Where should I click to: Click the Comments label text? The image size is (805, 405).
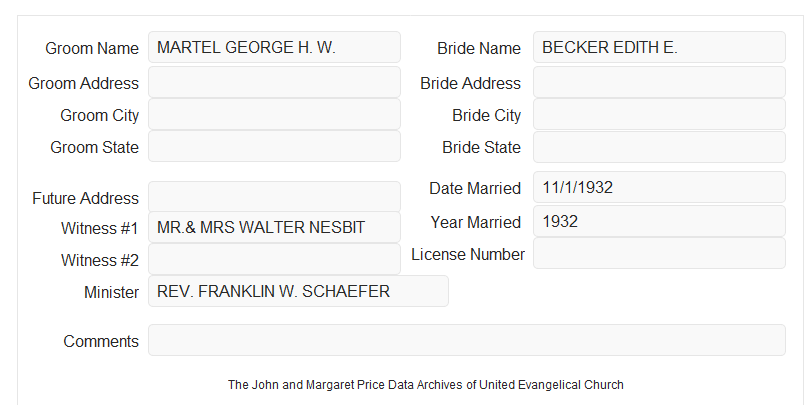pos(101,341)
